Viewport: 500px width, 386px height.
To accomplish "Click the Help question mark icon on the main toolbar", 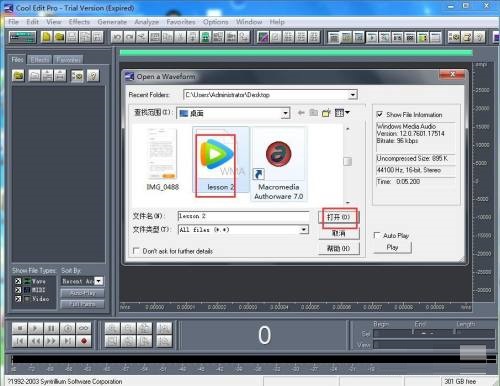I will point(479,37).
